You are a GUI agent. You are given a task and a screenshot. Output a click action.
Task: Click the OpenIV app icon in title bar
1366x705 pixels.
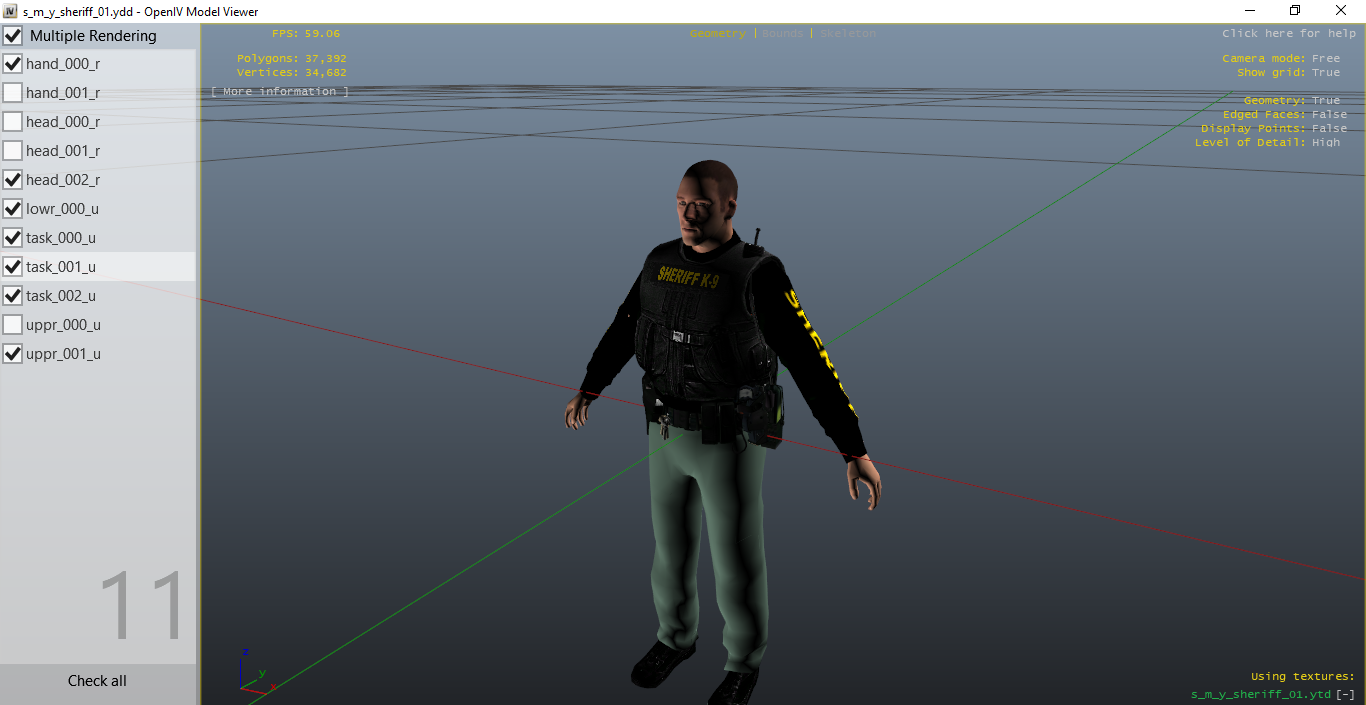[11, 11]
